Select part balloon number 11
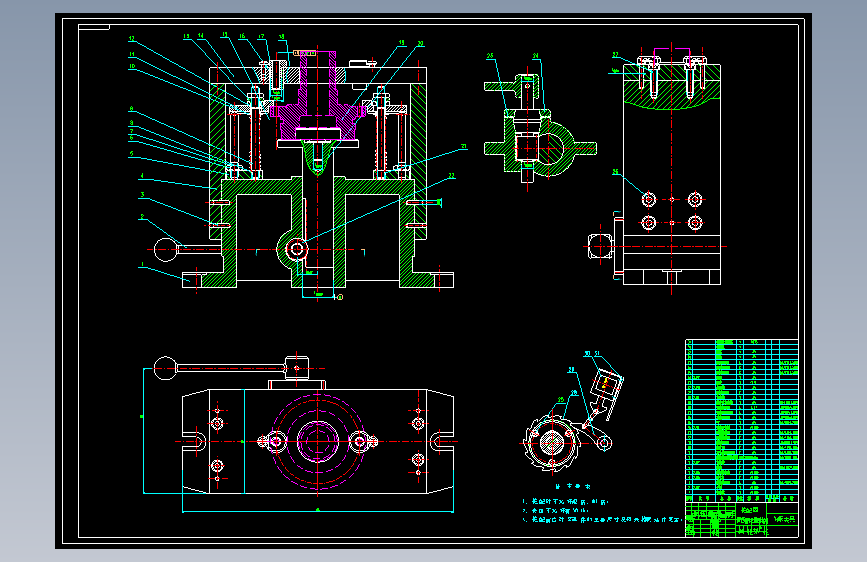 132,54
